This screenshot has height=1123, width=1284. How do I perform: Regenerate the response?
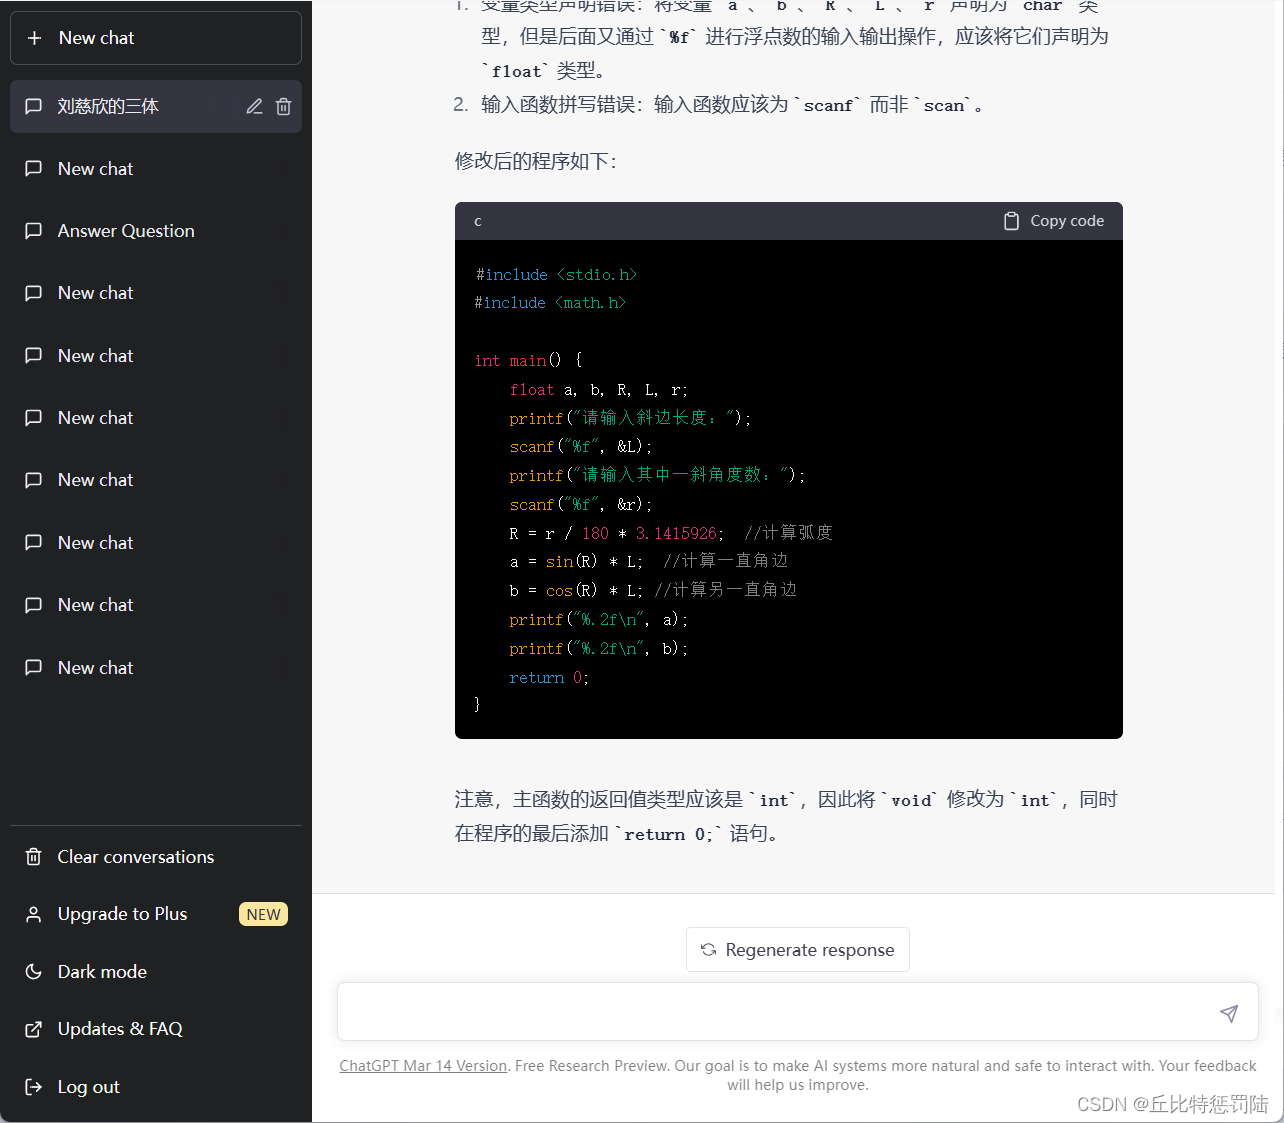coord(798,950)
